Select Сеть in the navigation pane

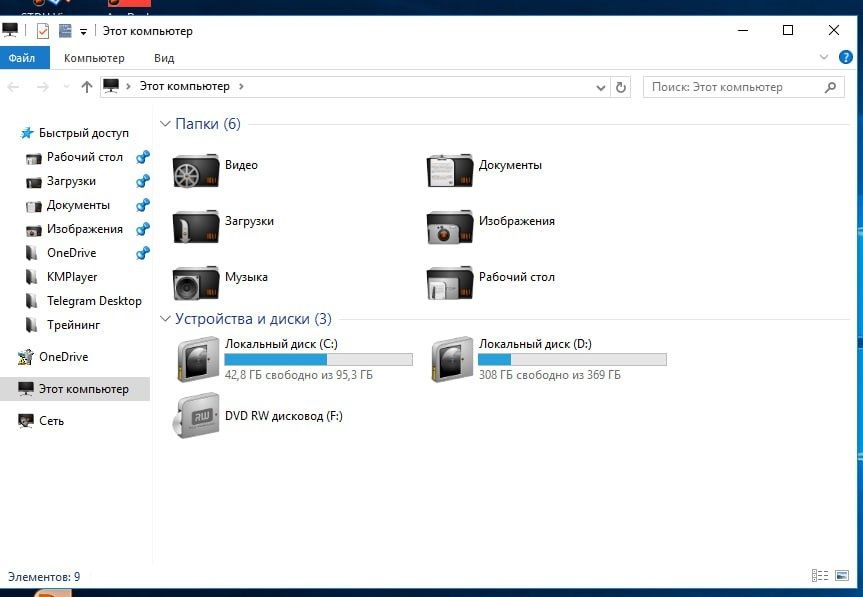(x=51, y=421)
